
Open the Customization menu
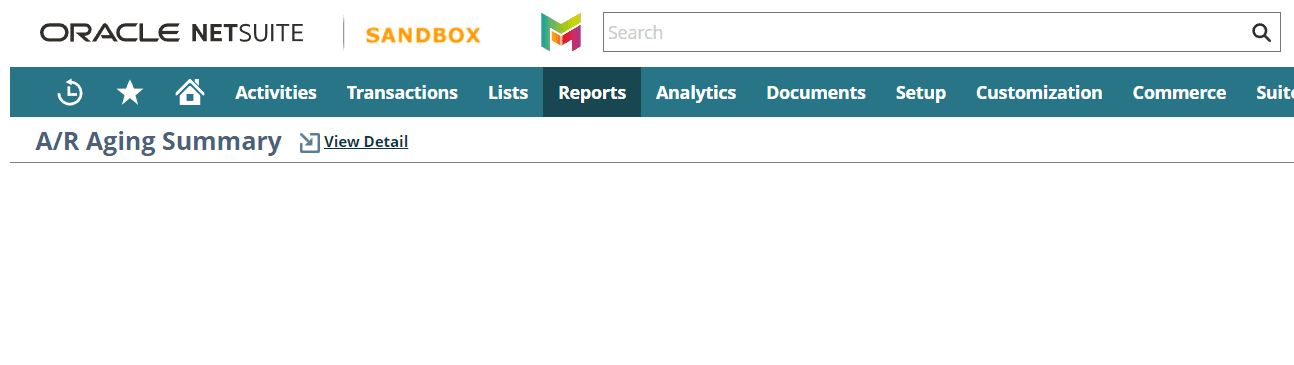[1039, 92]
